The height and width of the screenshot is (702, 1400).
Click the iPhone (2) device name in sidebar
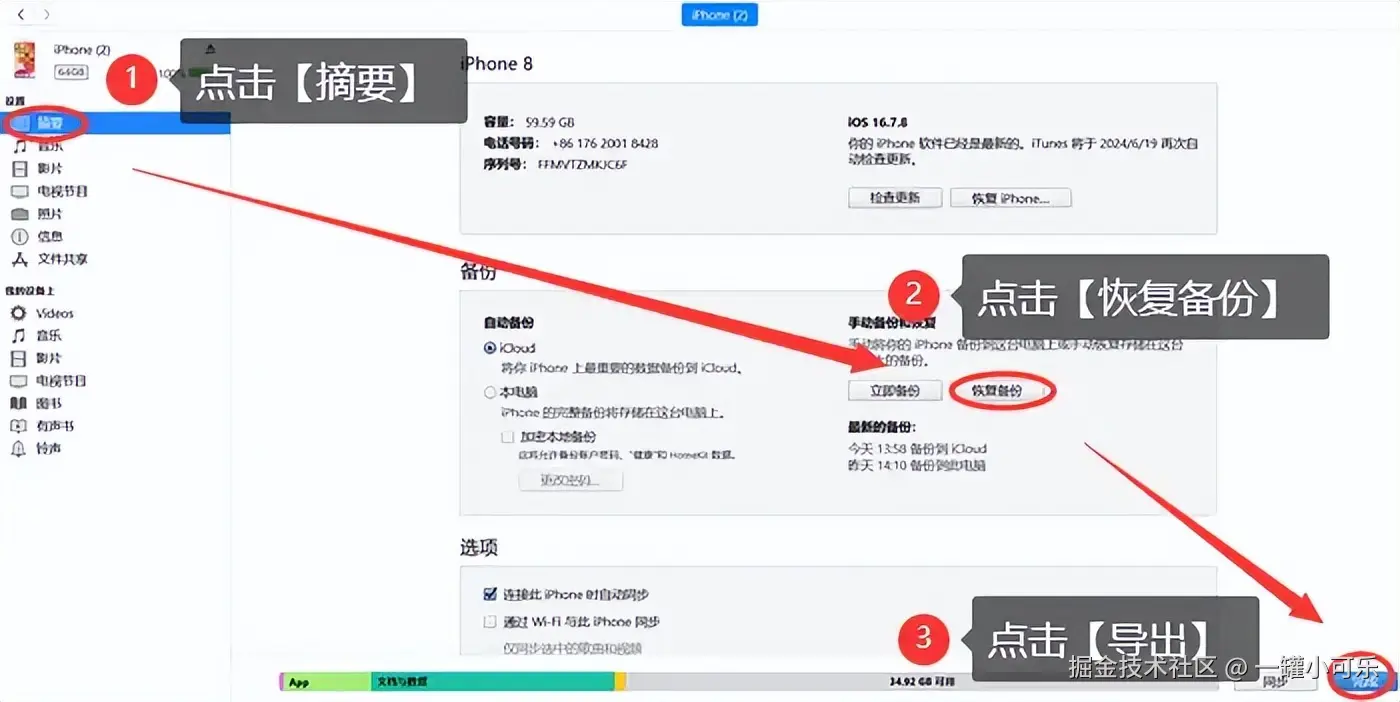[x=82, y=50]
